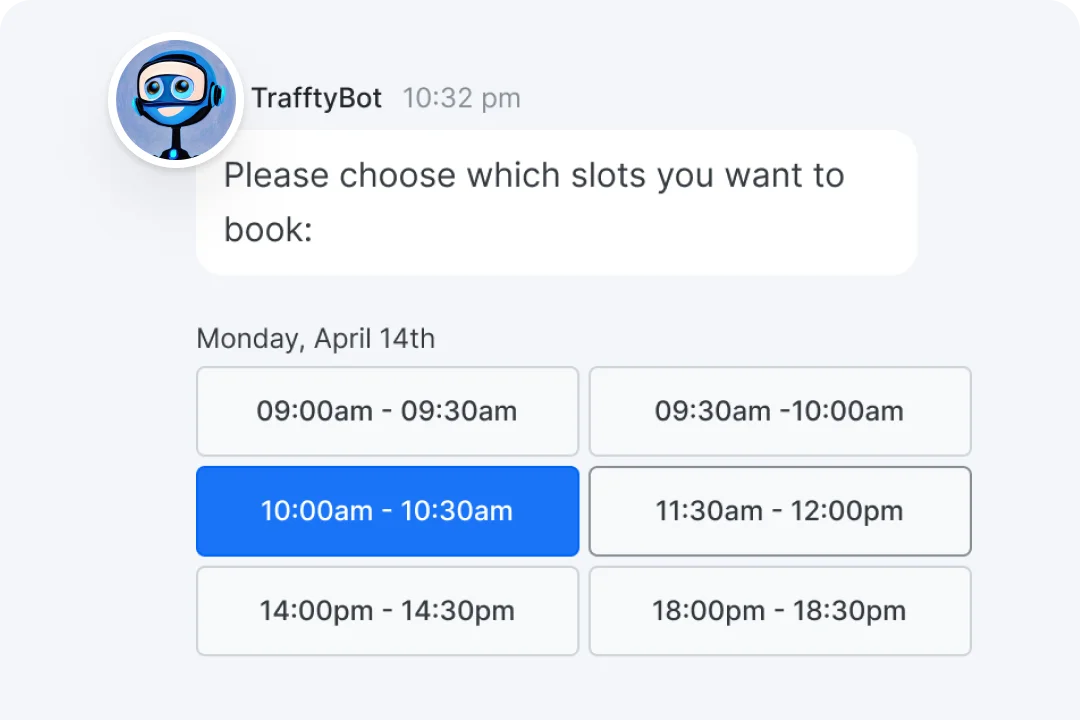This screenshot has width=1080, height=720.
Task: Choose the 09:30am - 10:00am slot
Action: pyautogui.click(x=779, y=411)
